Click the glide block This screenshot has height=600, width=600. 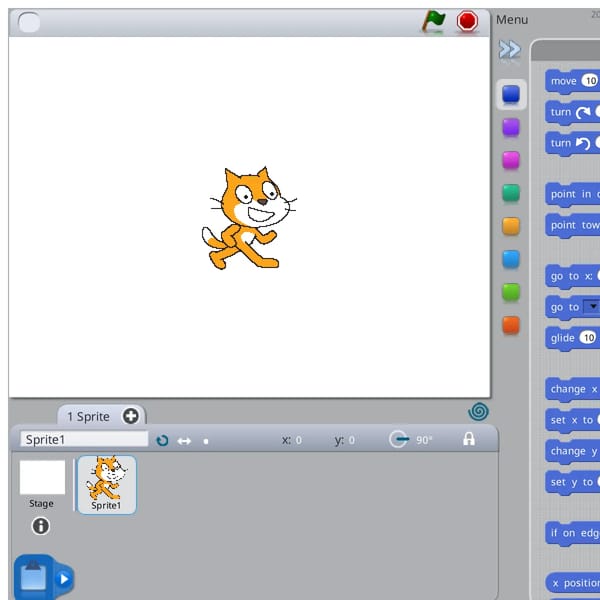click(x=572, y=338)
